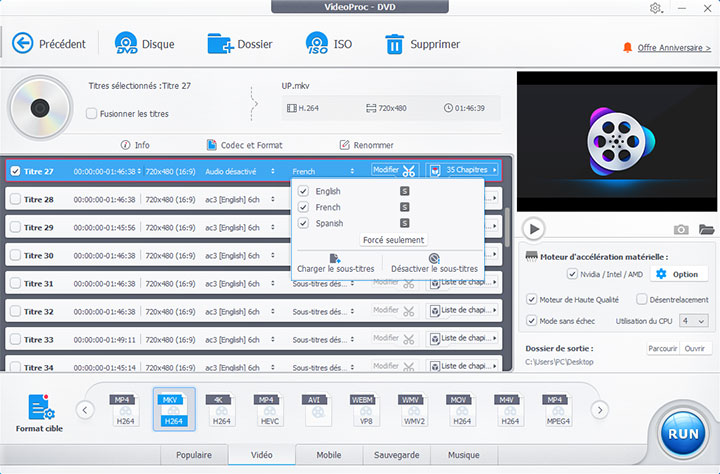Click Renommer to rename output
Image resolution: width=720 pixels, height=474 pixels.
(366, 145)
